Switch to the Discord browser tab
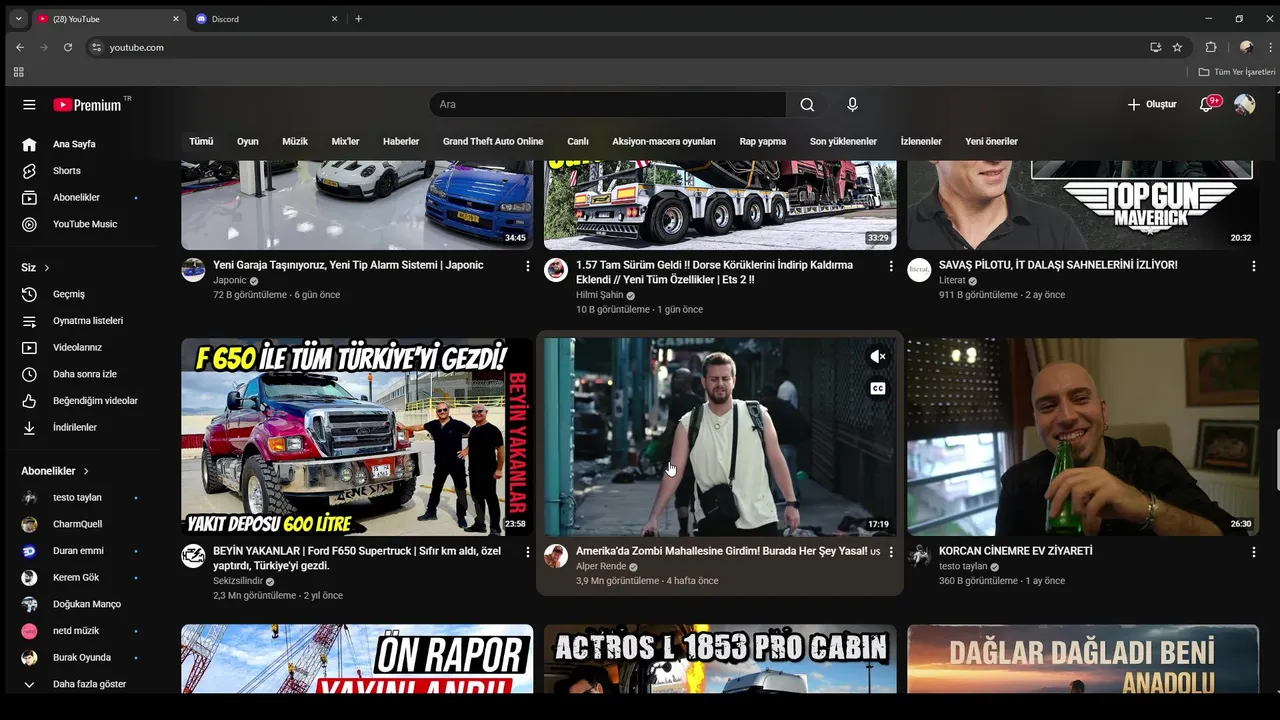This screenshot has height=720, width=1280. click(262, 19)
